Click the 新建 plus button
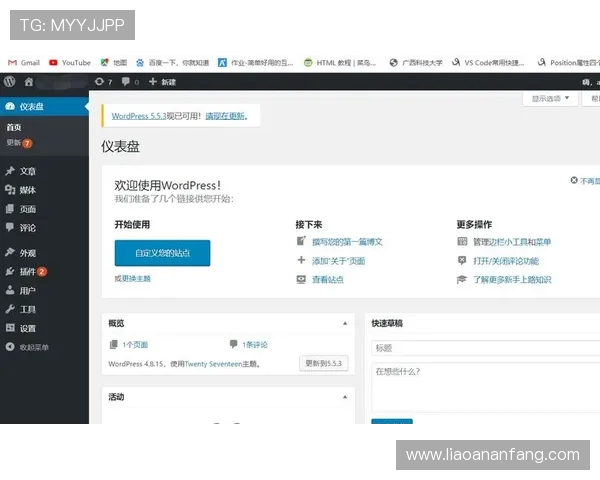Screen dimensions: 600x480 point(162,82)
